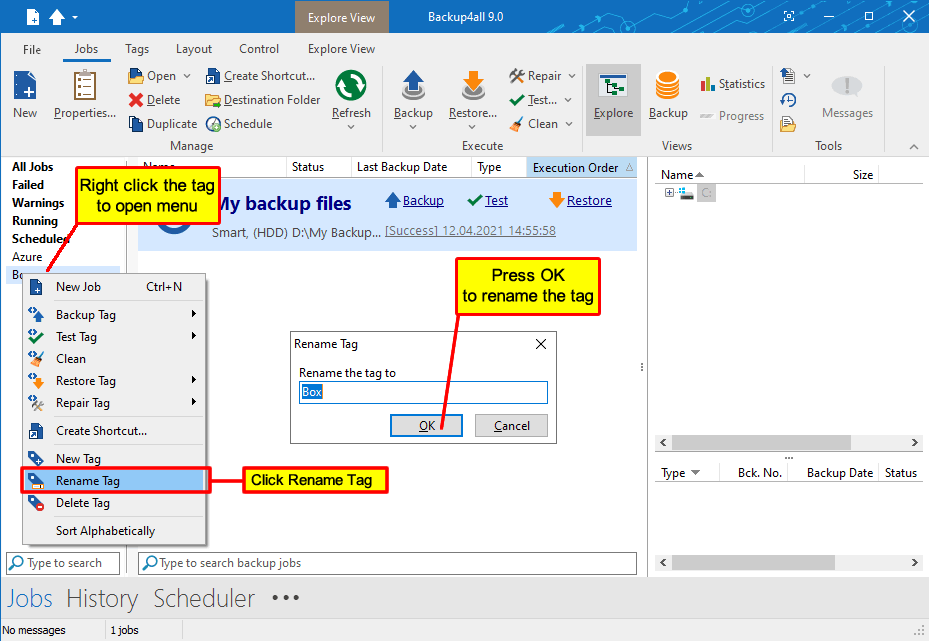Open the title bar quick access dropdown arrow
929x641 pixels.
coord(75,18)
